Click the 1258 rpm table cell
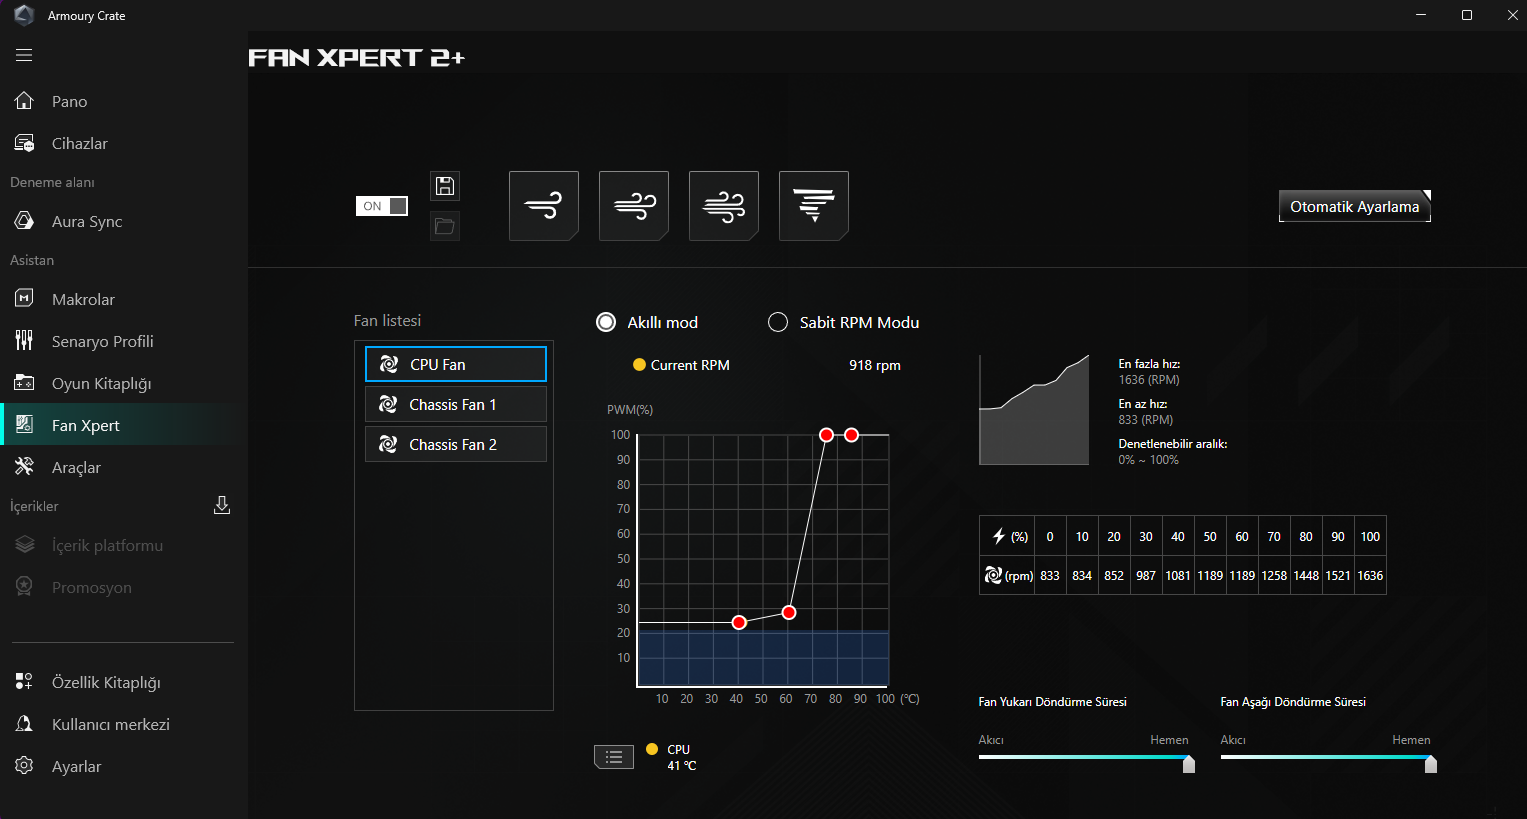Viewport: 1527px width, 819px height. [x=1274, y=575]
